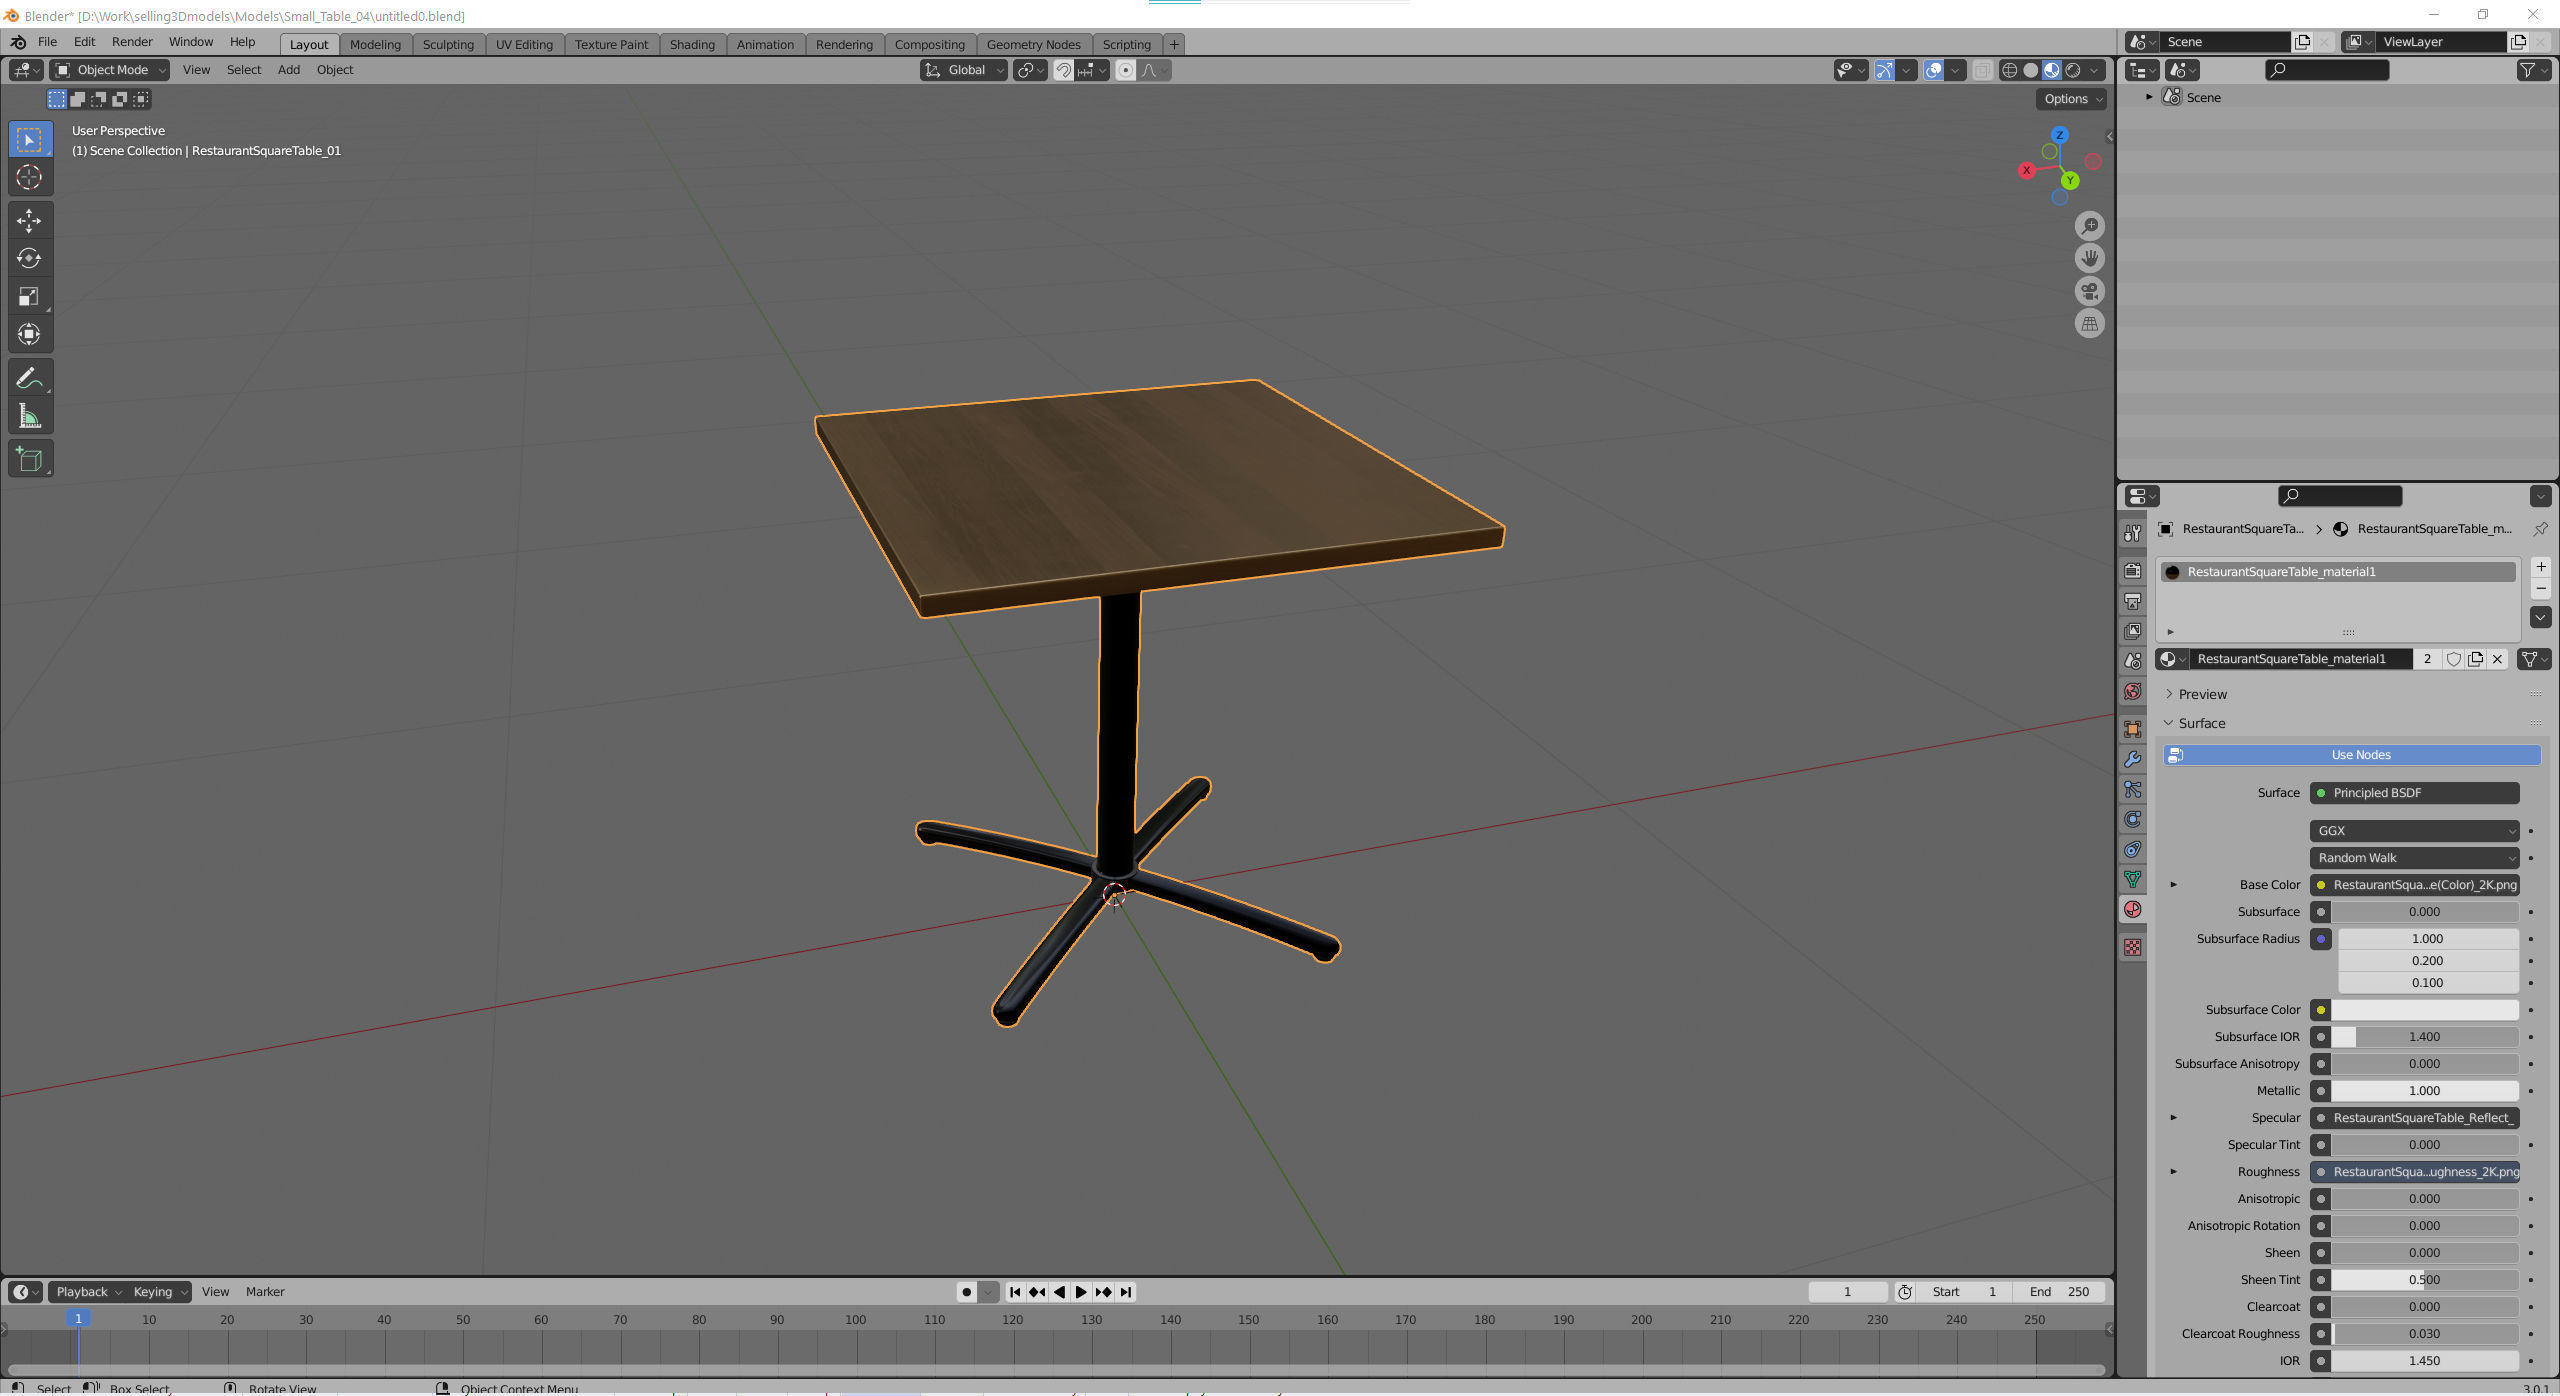This screenshot has width=2560, height=1396.
Task: Open the Scene properties tab
Action: [x=2133, y=661]
